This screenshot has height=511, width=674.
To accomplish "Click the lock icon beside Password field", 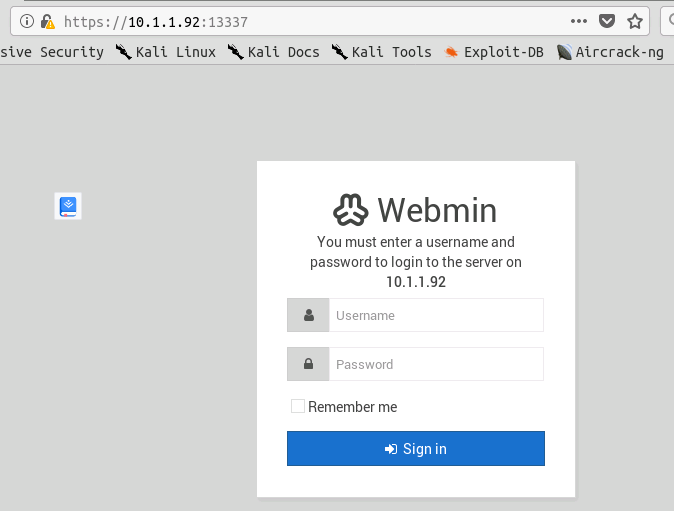I will click(309, 364).
